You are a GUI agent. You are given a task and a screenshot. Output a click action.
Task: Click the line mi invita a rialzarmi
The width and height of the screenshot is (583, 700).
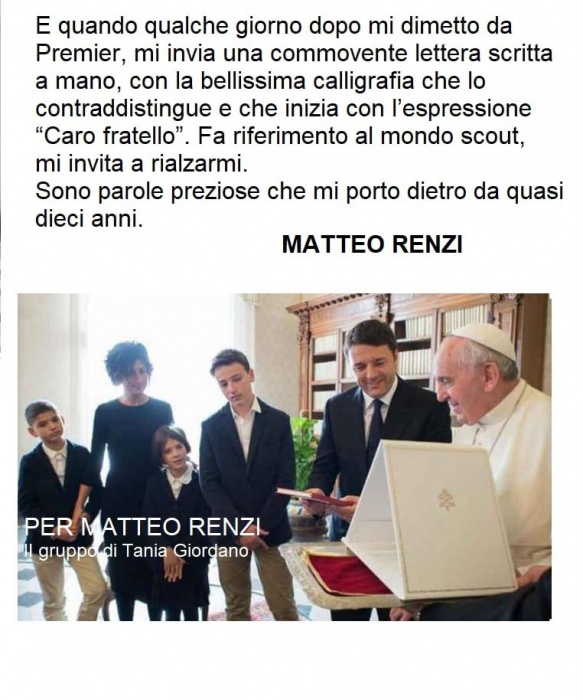(x=141, y=164)
